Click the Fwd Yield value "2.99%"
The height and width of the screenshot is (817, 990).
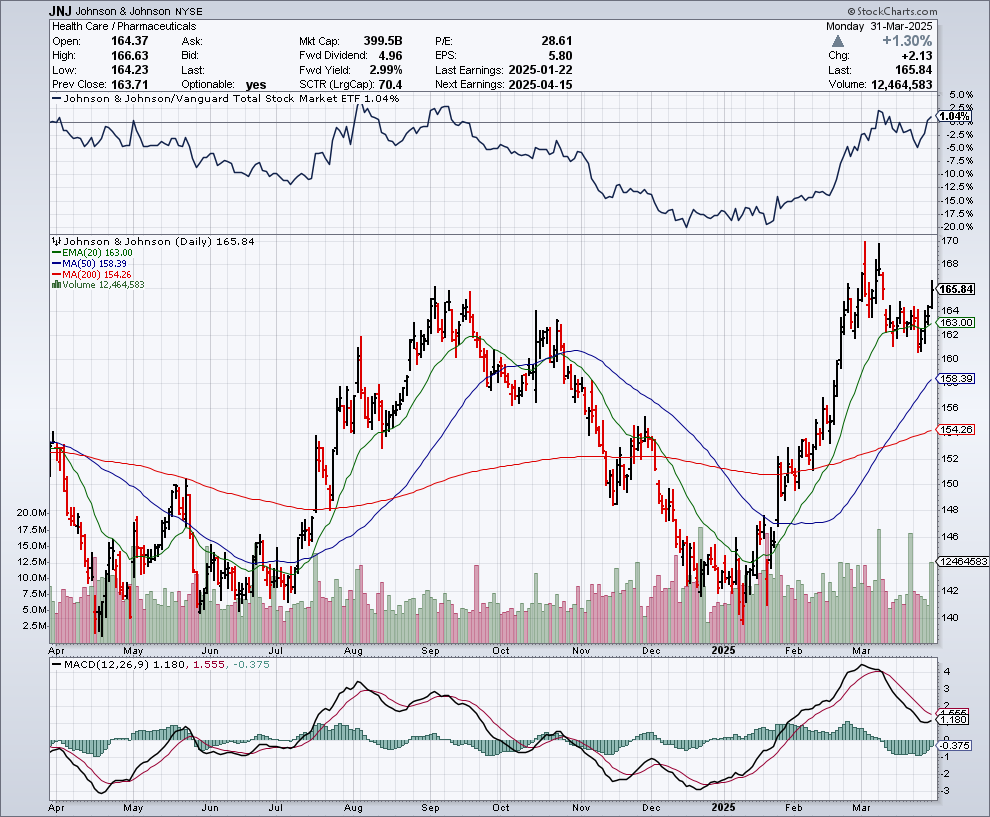pyautogui.click(x=386, y=70)
